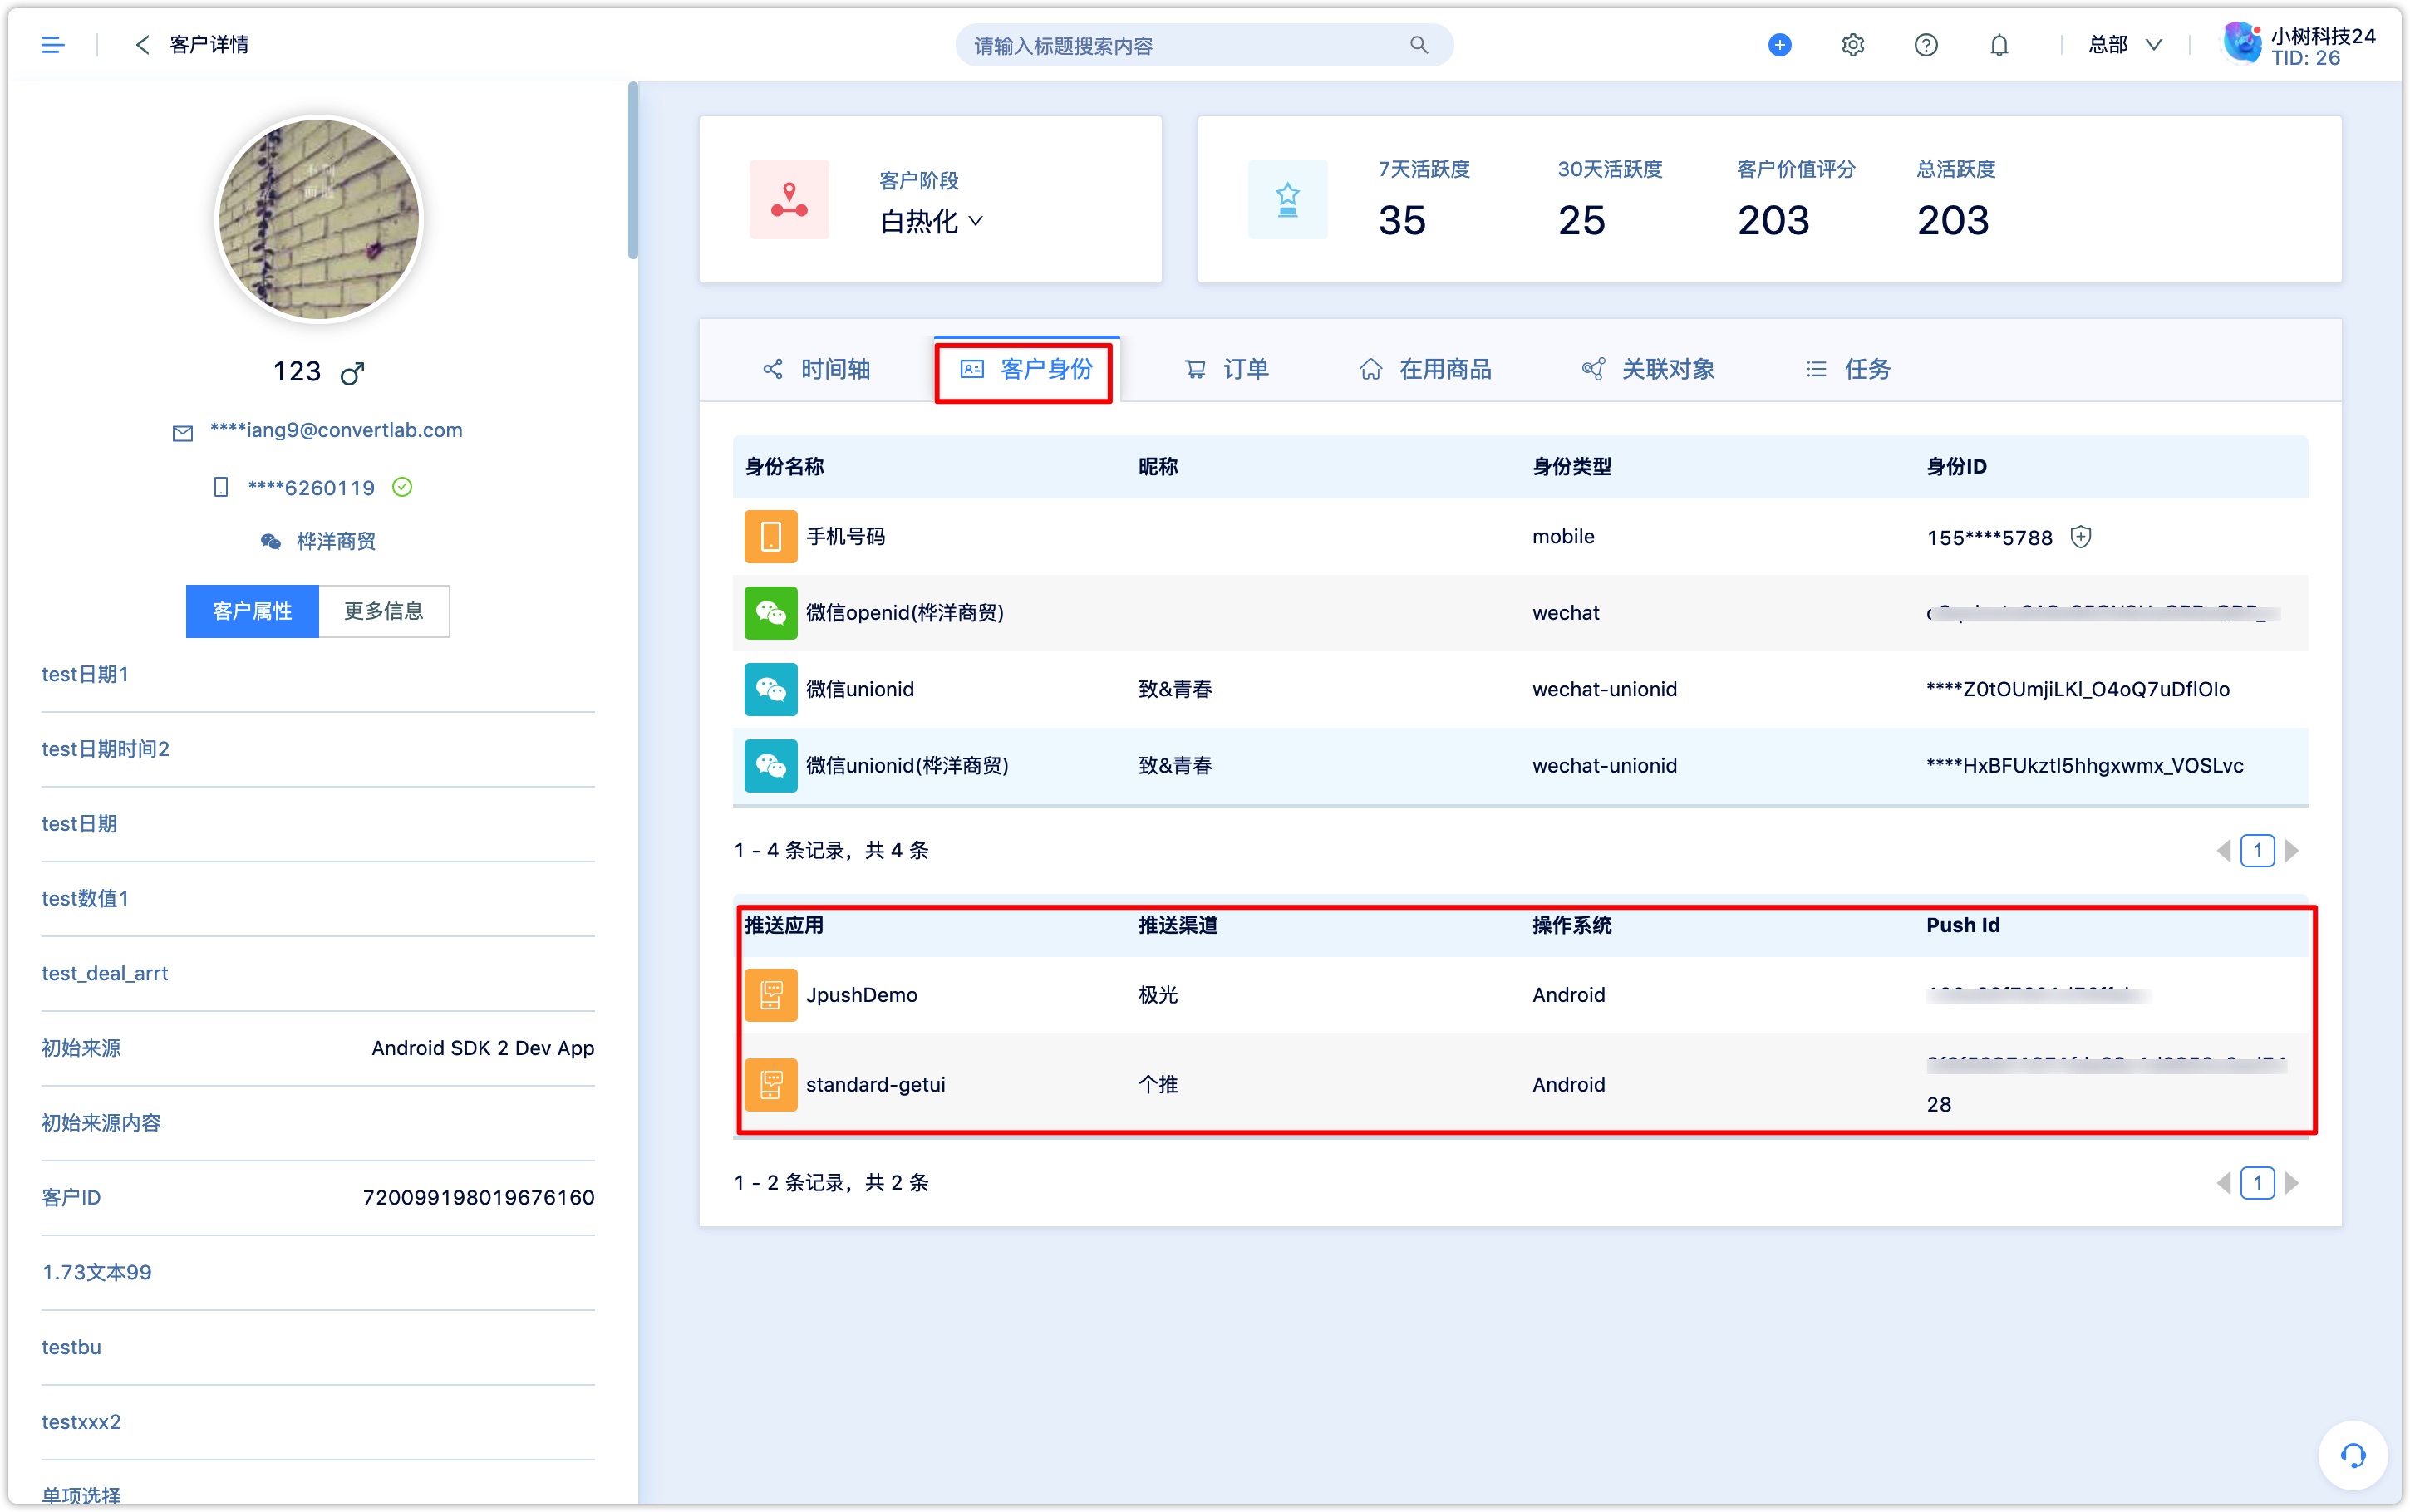Click the activity score star icon
This screenshot has height=1512, width=2410.
coord(1287,199)
